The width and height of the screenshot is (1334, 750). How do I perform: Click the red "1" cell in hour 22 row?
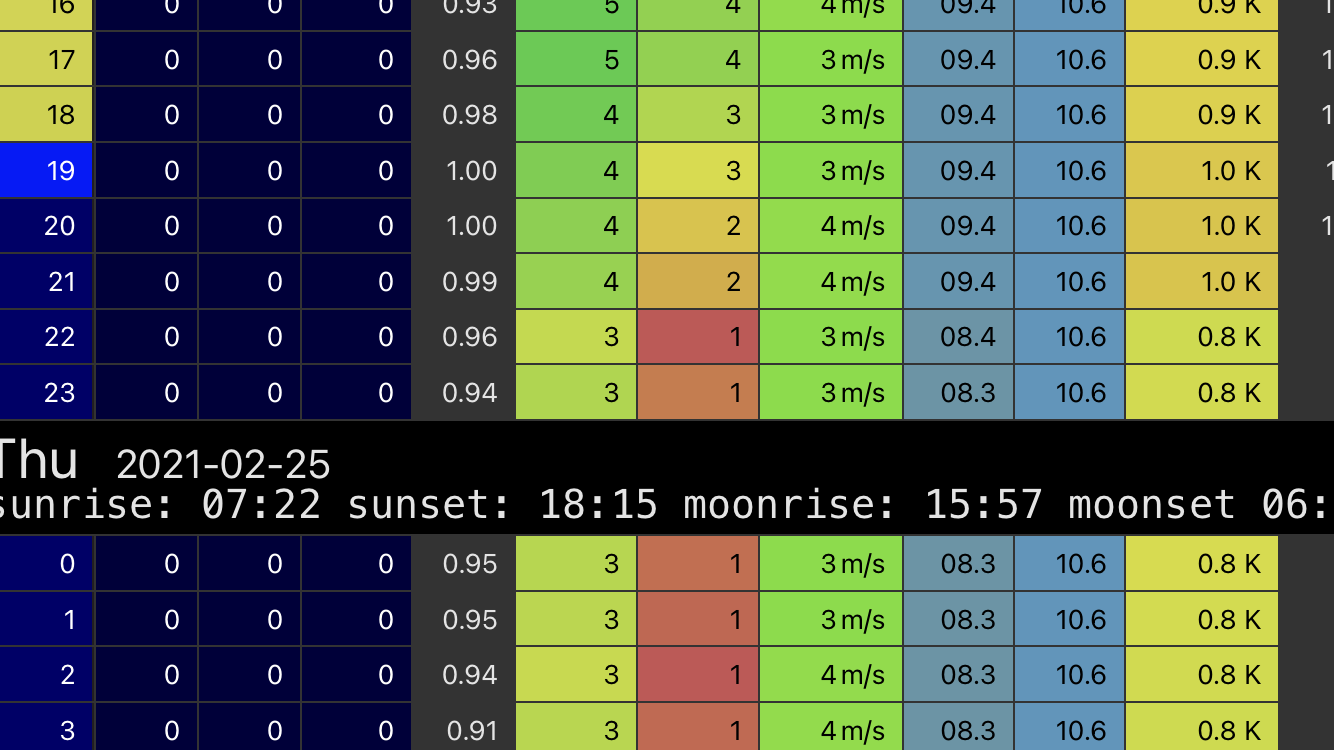point(698,337)
